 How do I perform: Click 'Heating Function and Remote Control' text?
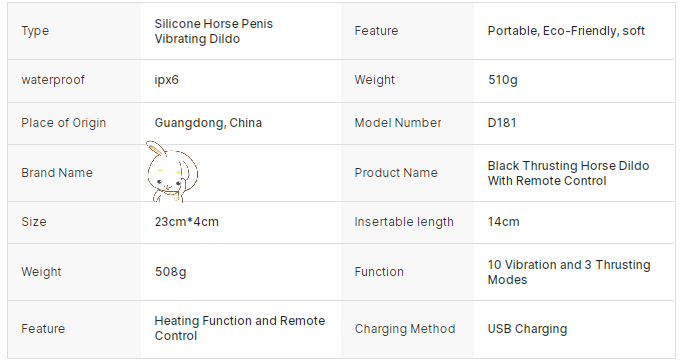click(x=239, y=328)
